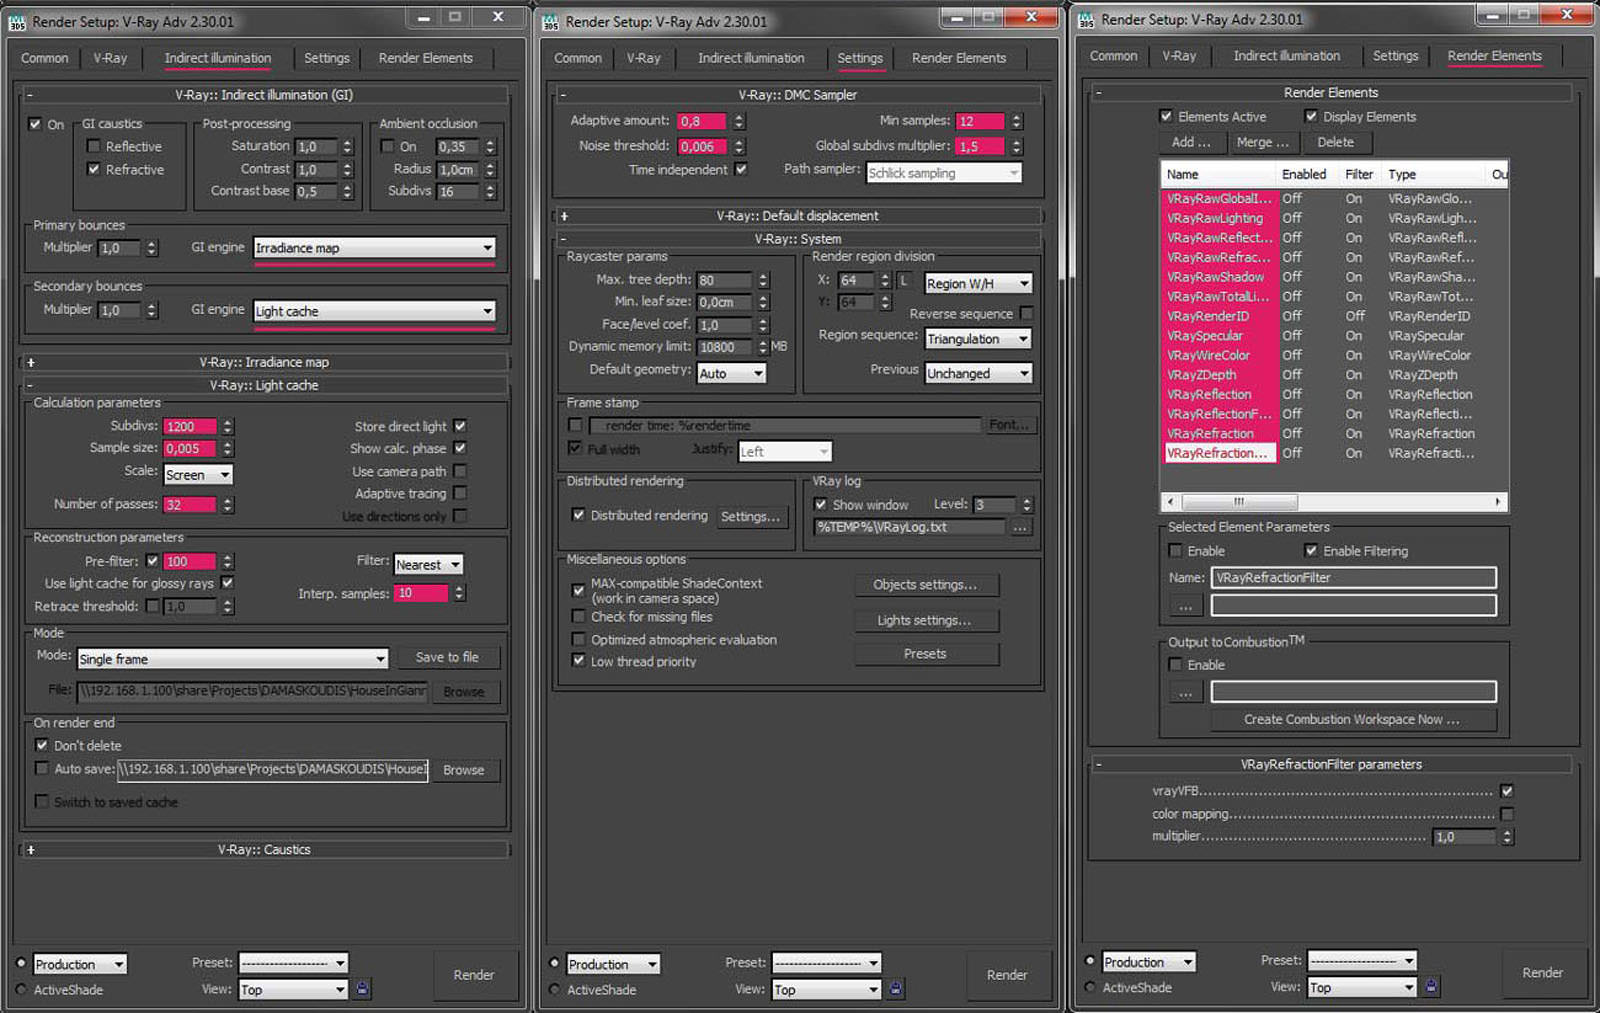Increment light cache Subdivs spinner
The height and width of the screenshot is (1013, 1600).
point(228,422)
